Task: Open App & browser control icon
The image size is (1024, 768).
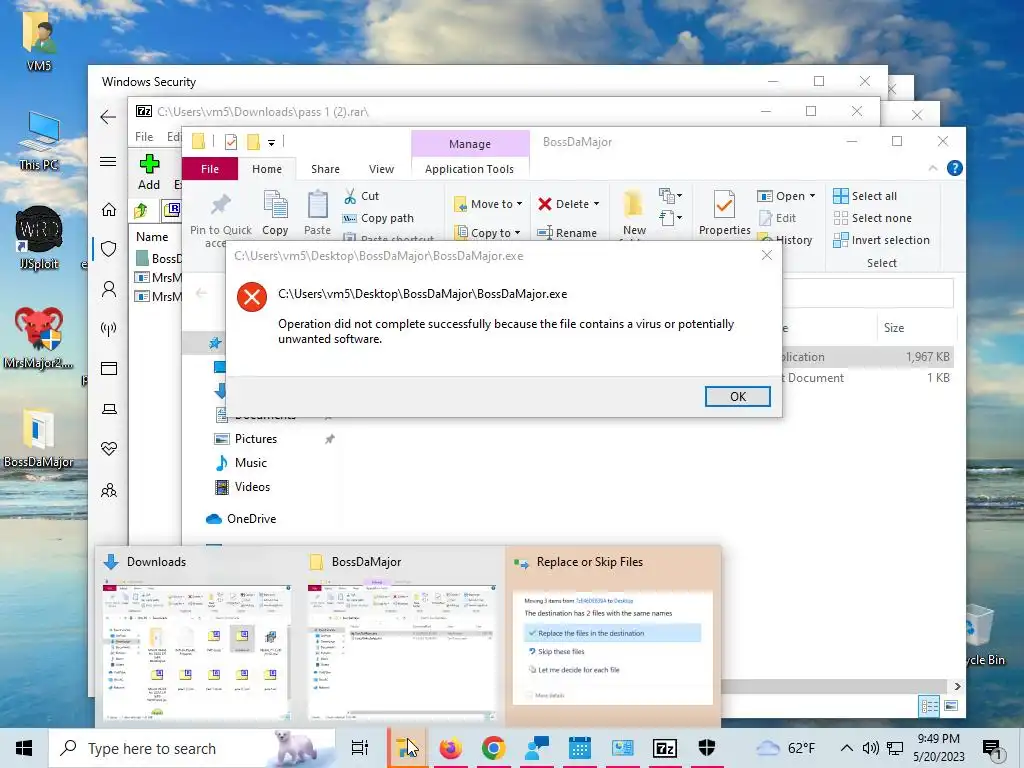Action: pyautogui.click(x=108, y=368)
